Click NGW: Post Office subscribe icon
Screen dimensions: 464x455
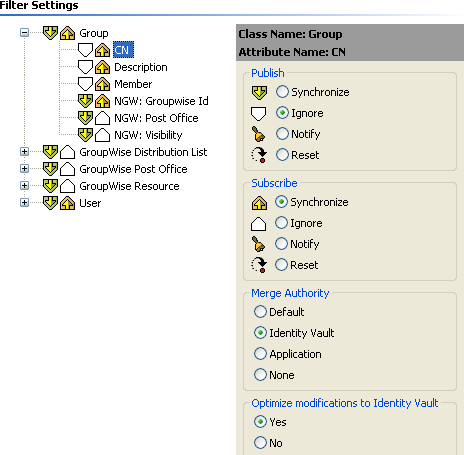(102, 118)
